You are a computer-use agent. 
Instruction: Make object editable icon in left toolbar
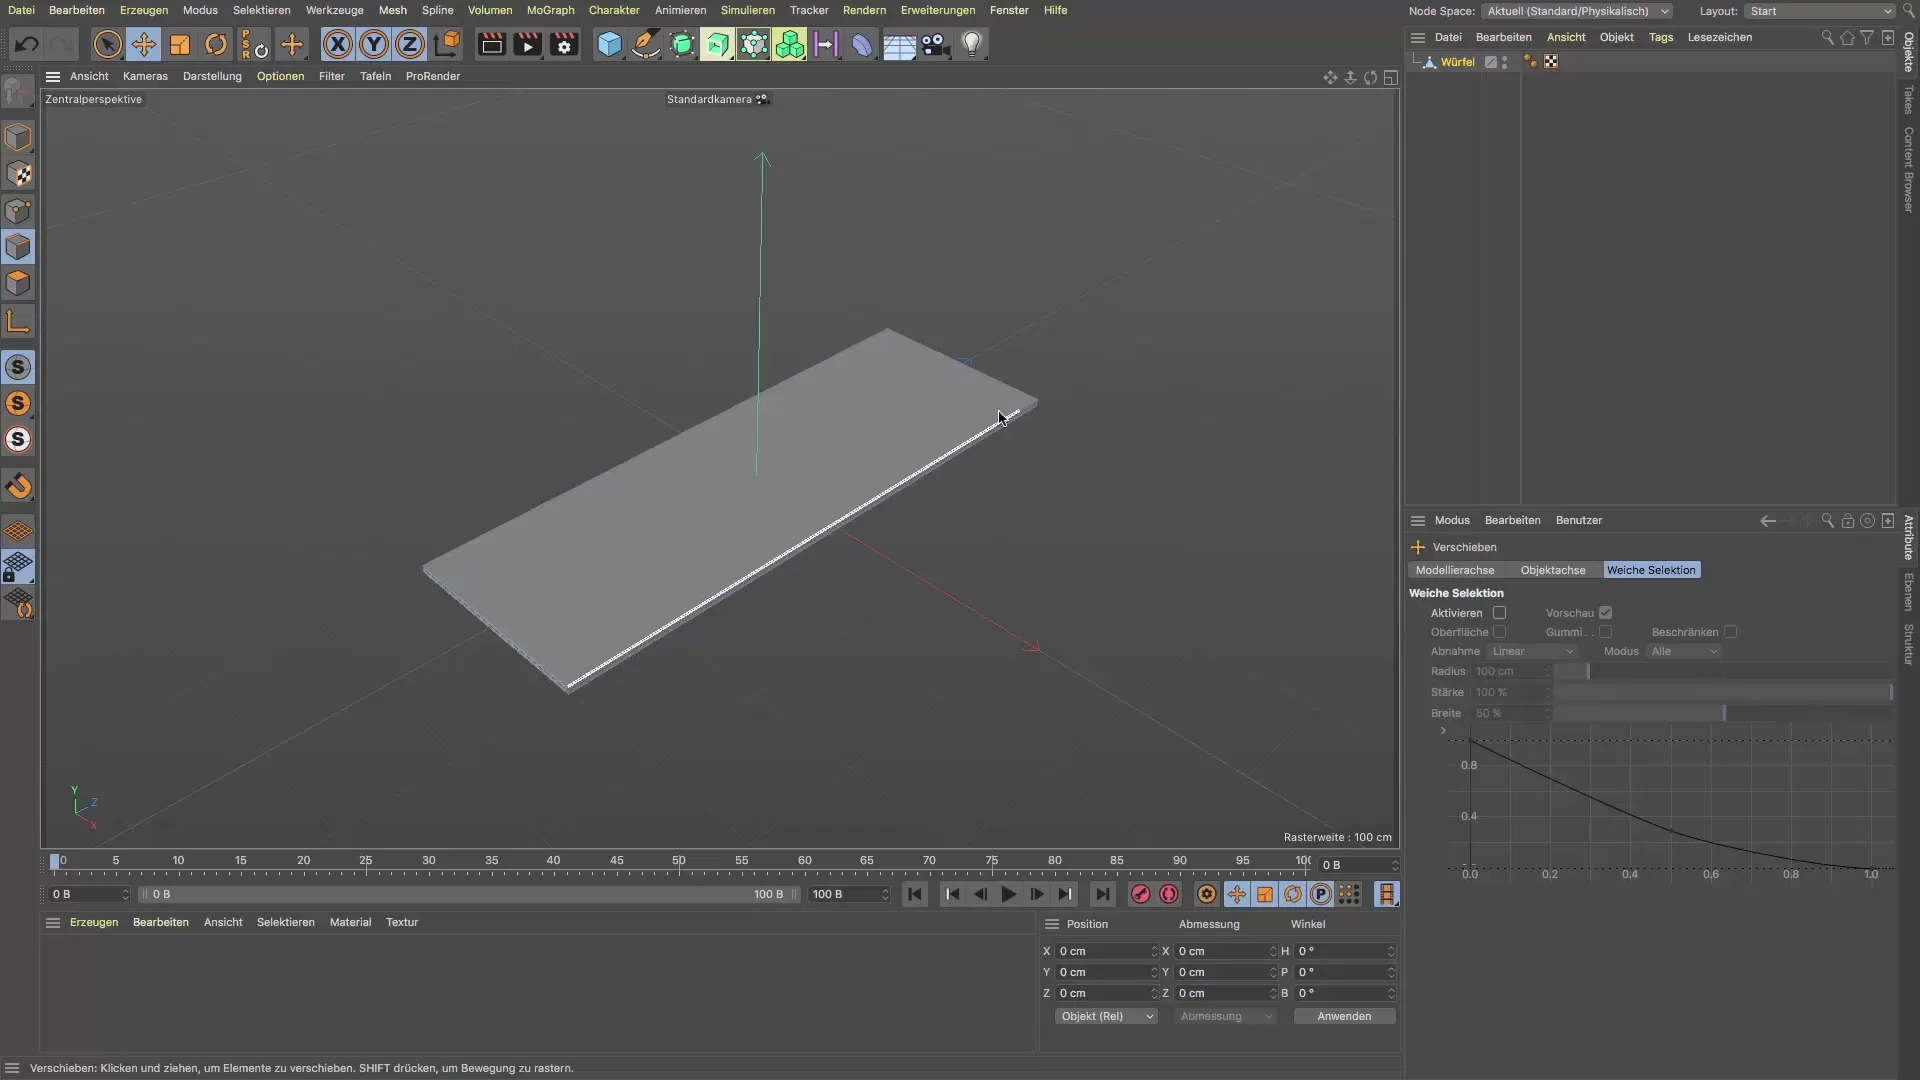pyautogui.click(x=18, y=92)
